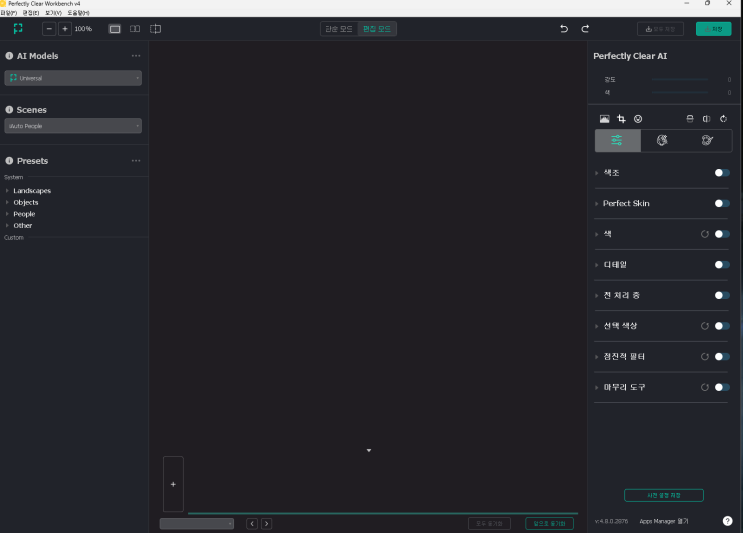The image size is (743, 533).
Task: Go to previous image with left arrow
Action: click(x=252, y=524)
